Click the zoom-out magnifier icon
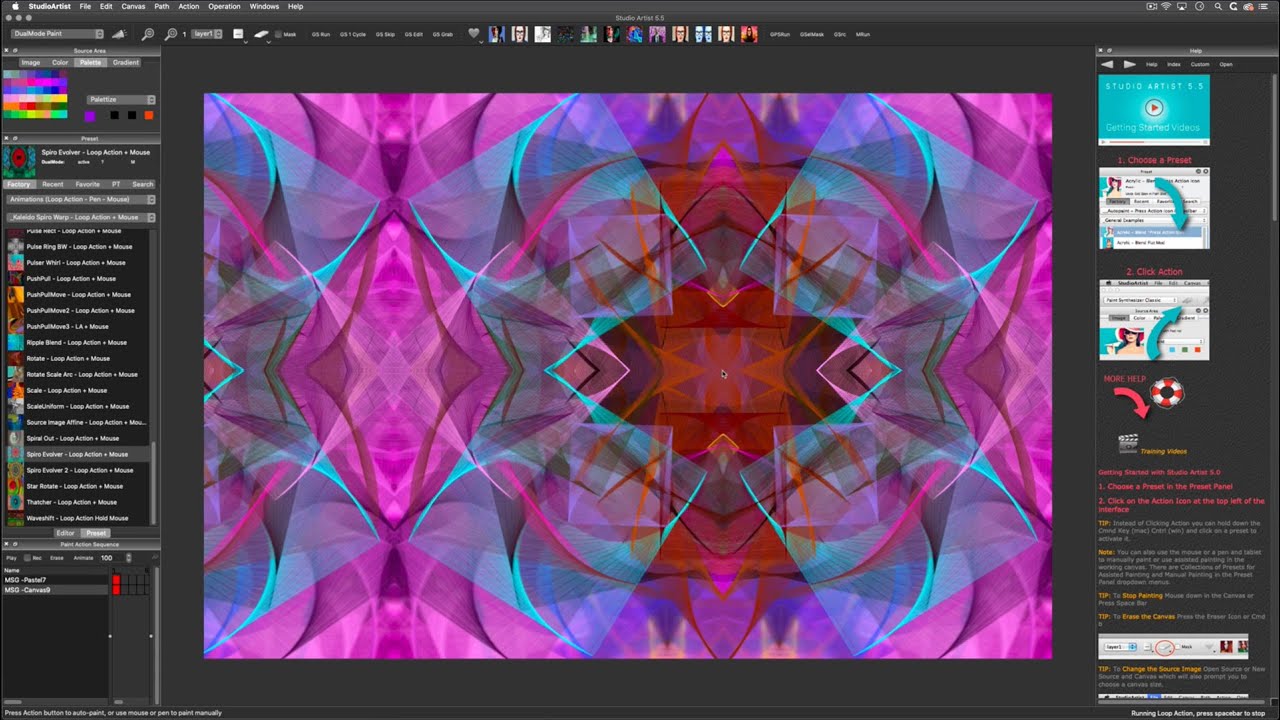The height and width of the screenshot is (720, 1280). coord(148,34)
